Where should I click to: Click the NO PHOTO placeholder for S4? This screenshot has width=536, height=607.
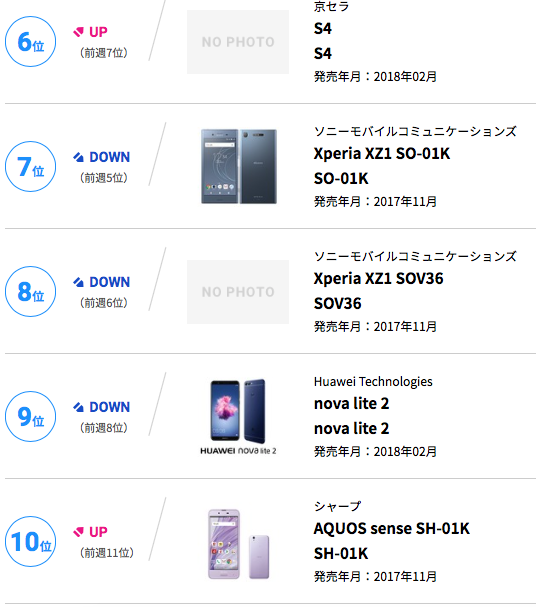238,42
